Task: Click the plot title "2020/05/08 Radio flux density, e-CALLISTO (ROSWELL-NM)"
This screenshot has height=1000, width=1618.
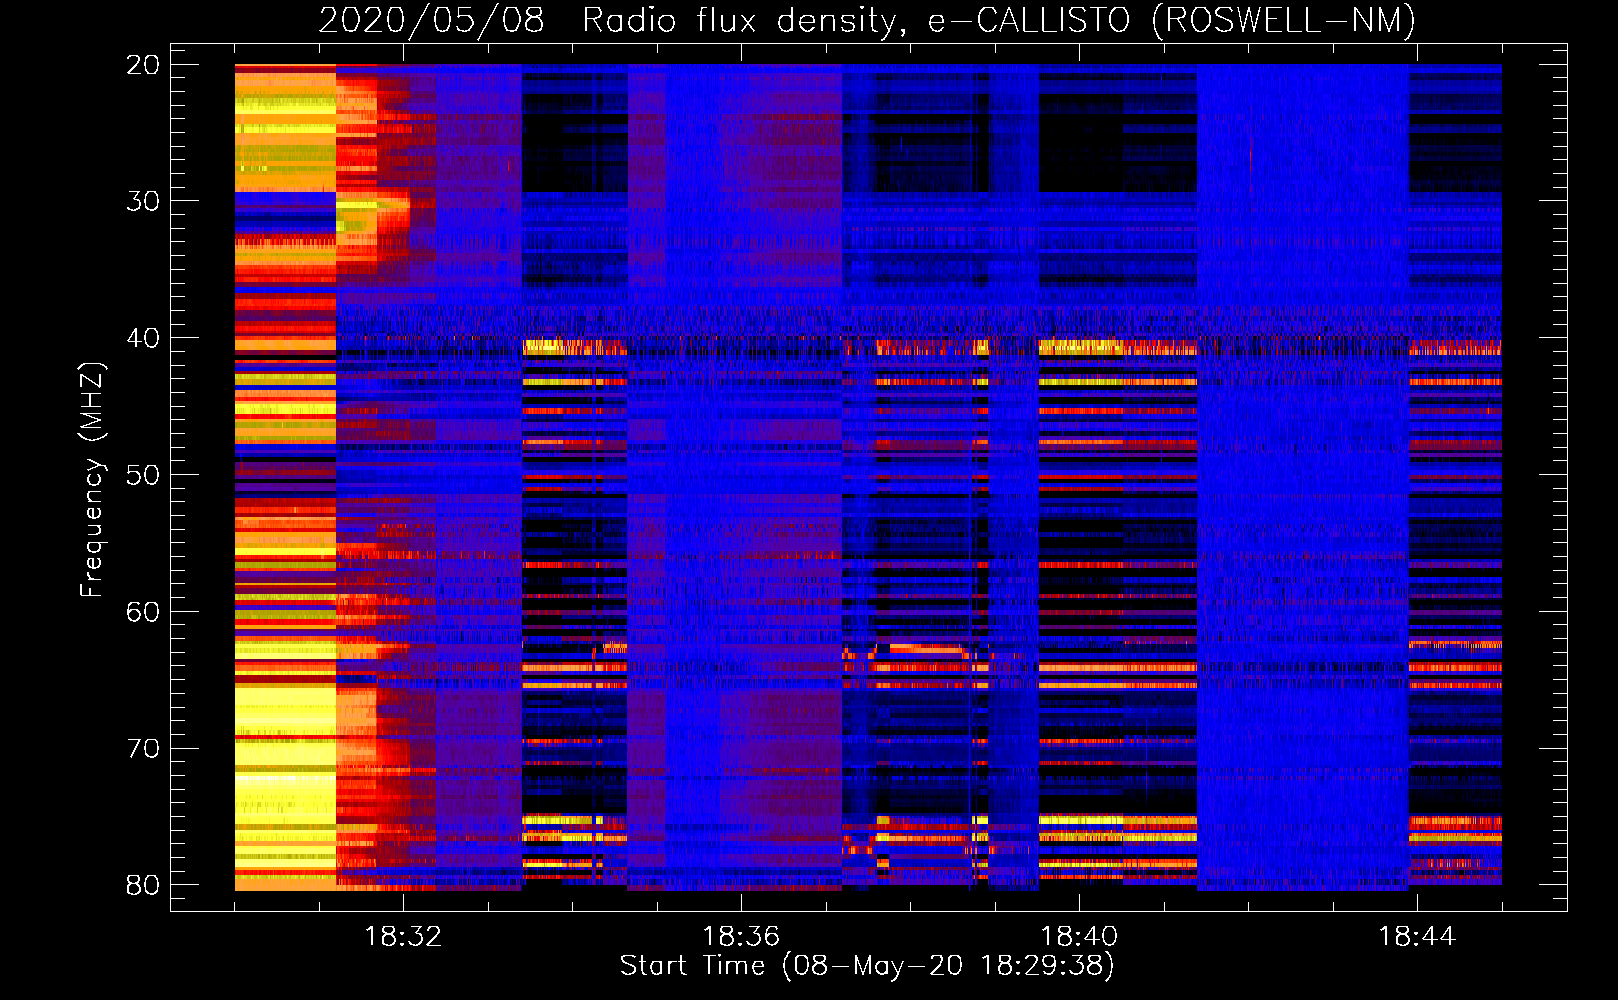Action: click(x=867, y=20)
